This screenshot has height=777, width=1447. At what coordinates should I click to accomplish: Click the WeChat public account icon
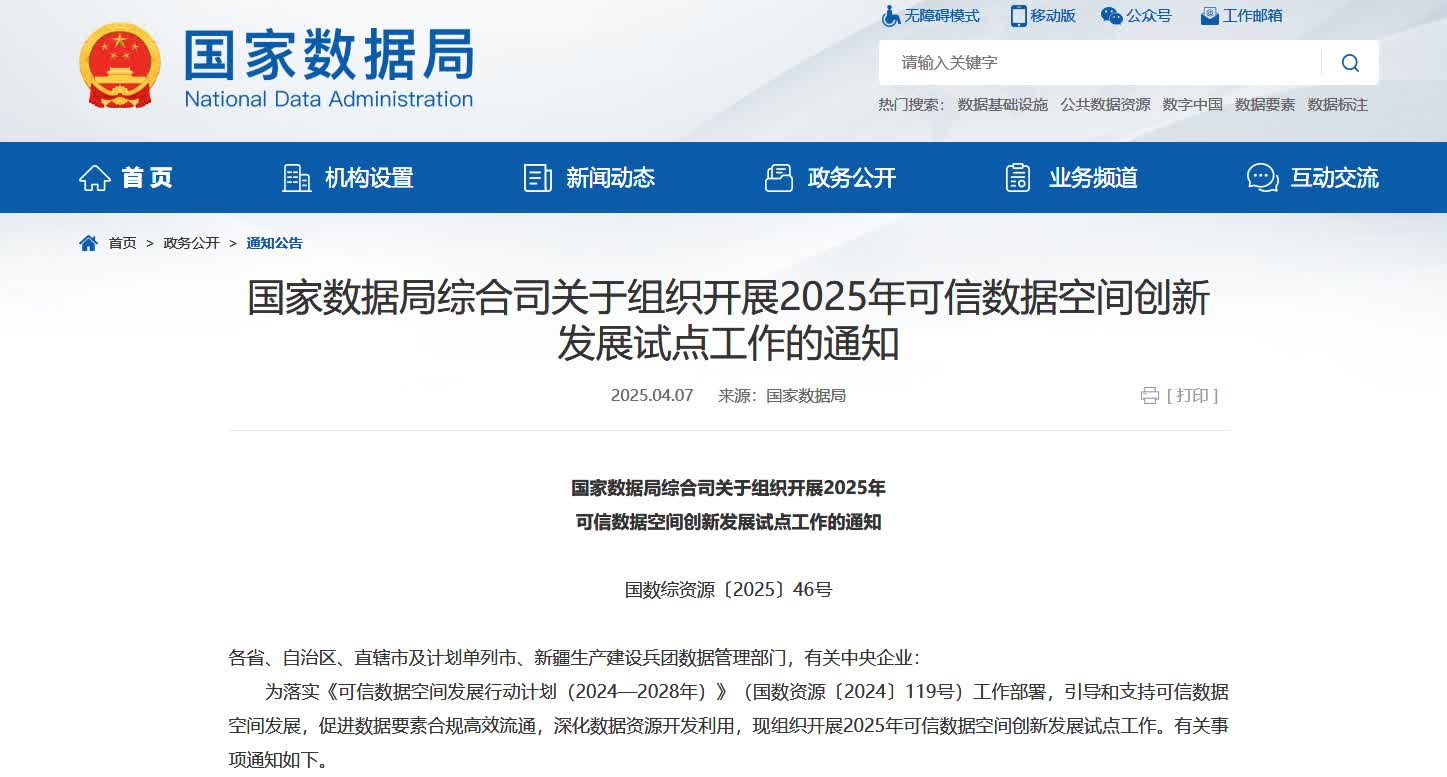(x=1111, y=16)
